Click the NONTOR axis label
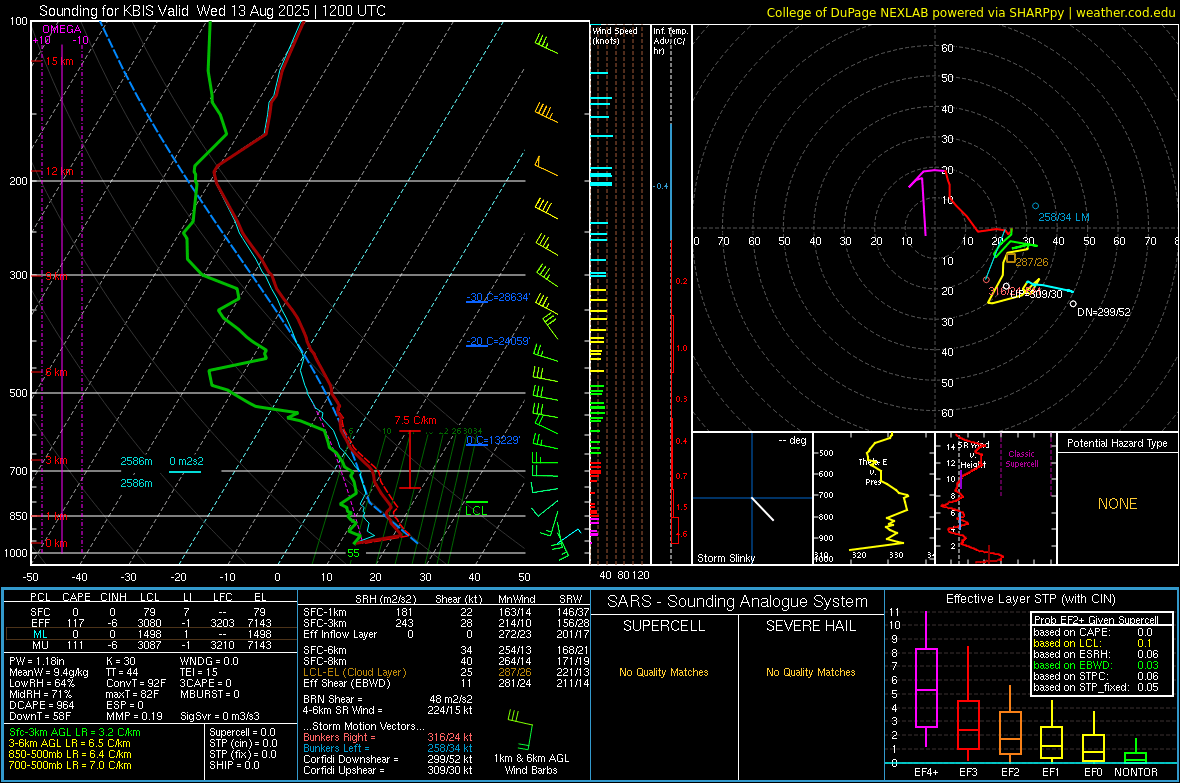The width and height of the screenshot is (1180, 783). (x=1136, y=772)
